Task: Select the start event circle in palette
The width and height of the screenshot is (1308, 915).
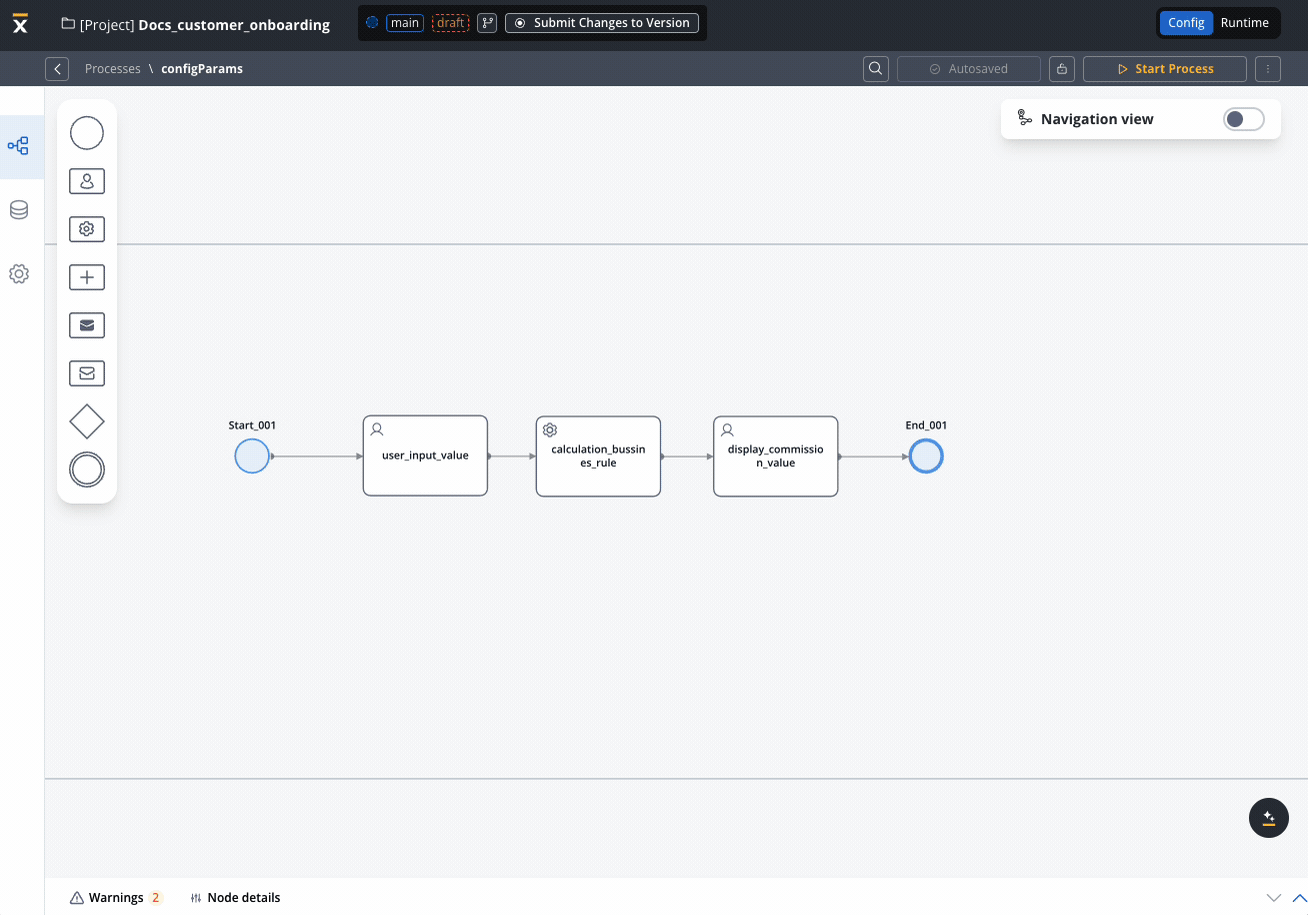Action: (87, 132)
